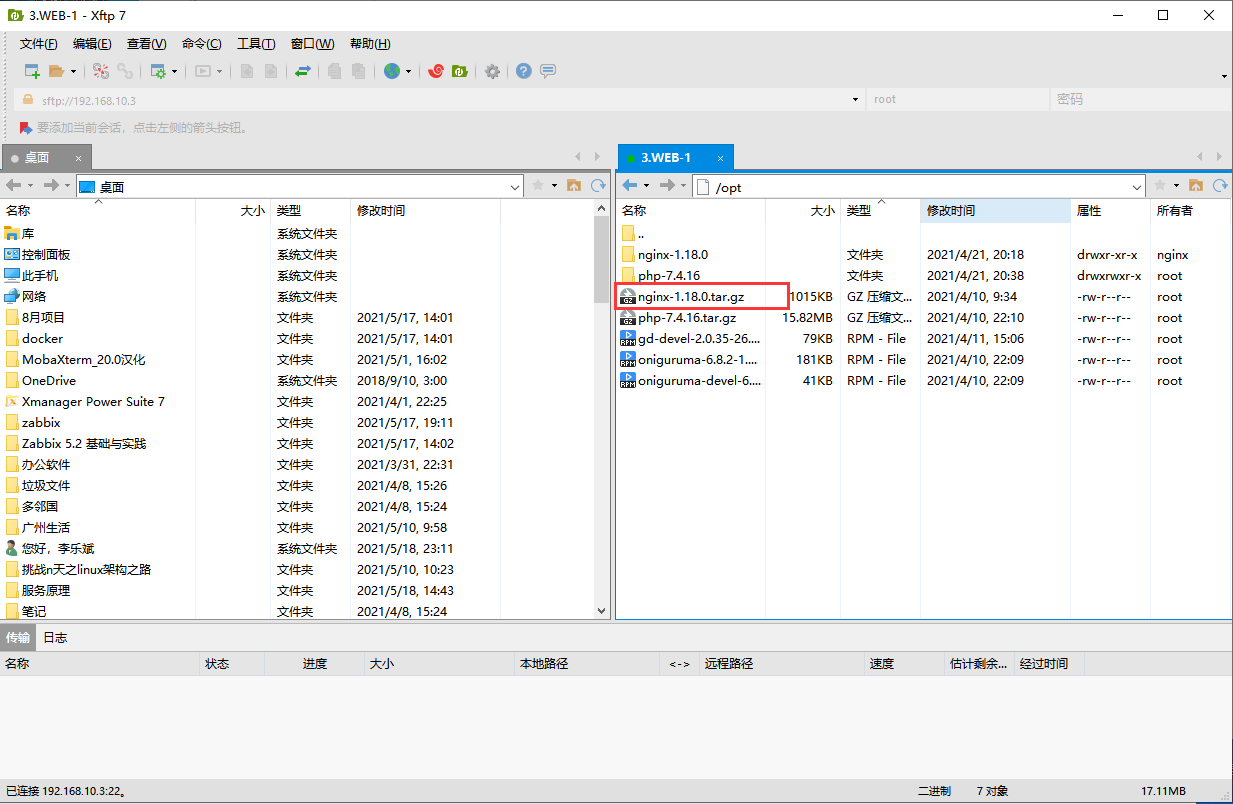The width and height of the screenshot is (1233, 804).
Task: Refresh the local desktop pane
Action: pos(598,186)
